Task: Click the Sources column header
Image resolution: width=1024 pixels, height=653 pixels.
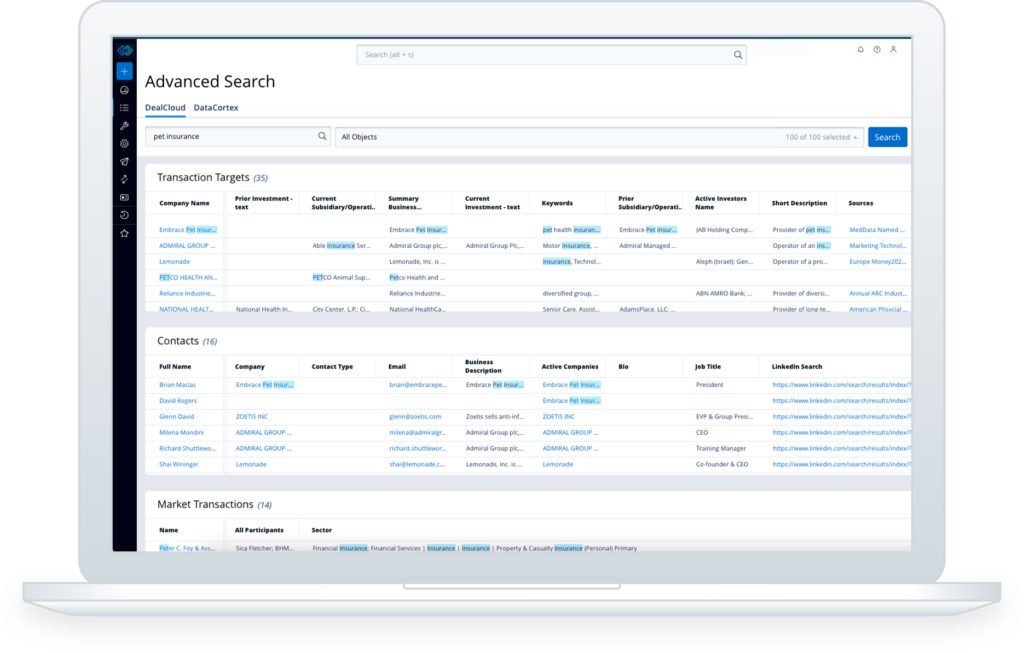Action: pyautogui.click(x=861, y=203)
